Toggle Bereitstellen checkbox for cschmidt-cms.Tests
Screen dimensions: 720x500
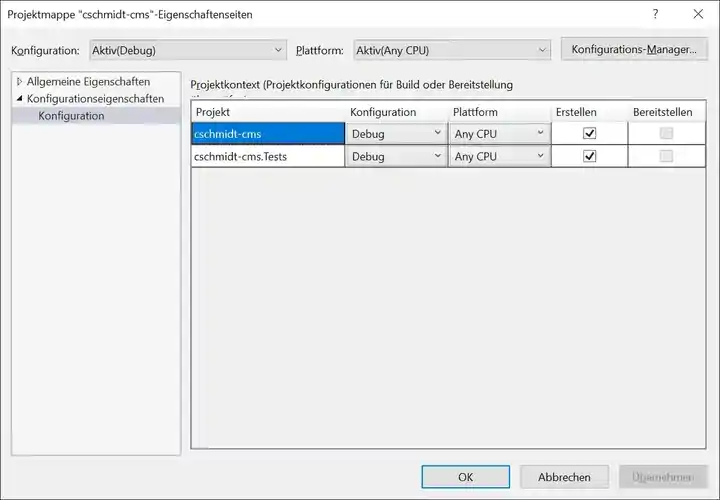tap(666, 156)
